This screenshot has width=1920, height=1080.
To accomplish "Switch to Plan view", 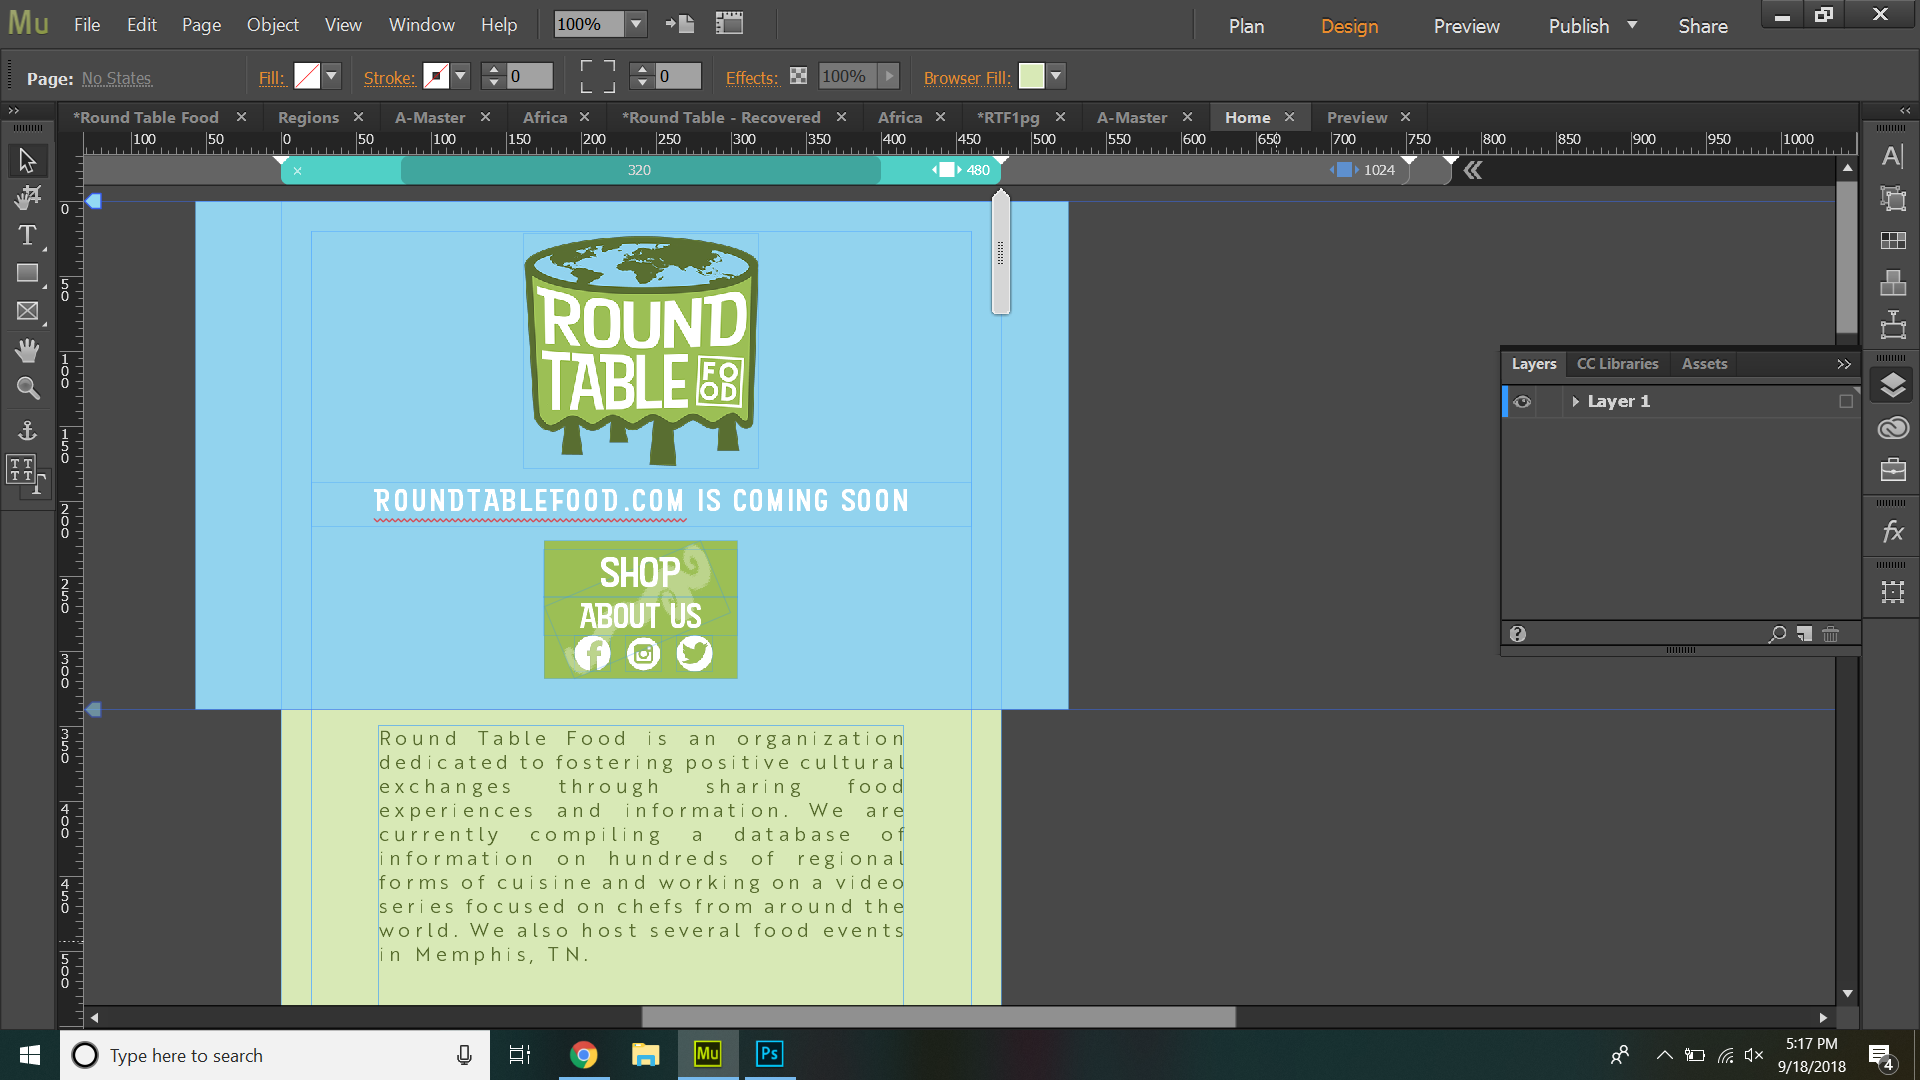I will (x=1246, y=26).
